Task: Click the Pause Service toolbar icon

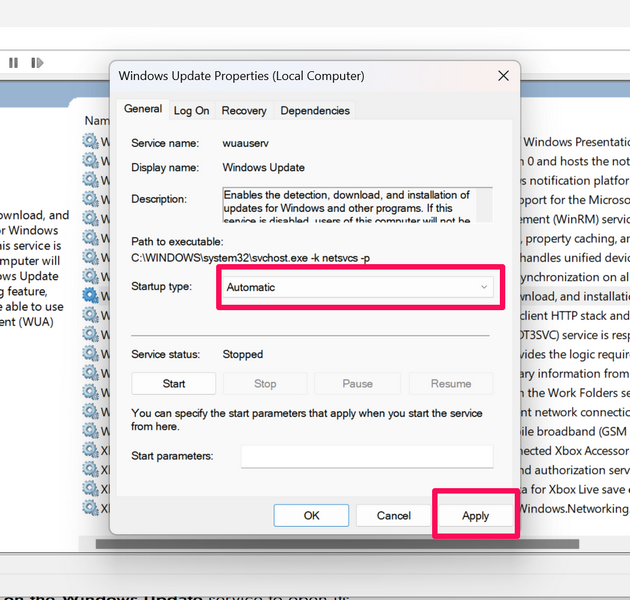Action: 13,63
